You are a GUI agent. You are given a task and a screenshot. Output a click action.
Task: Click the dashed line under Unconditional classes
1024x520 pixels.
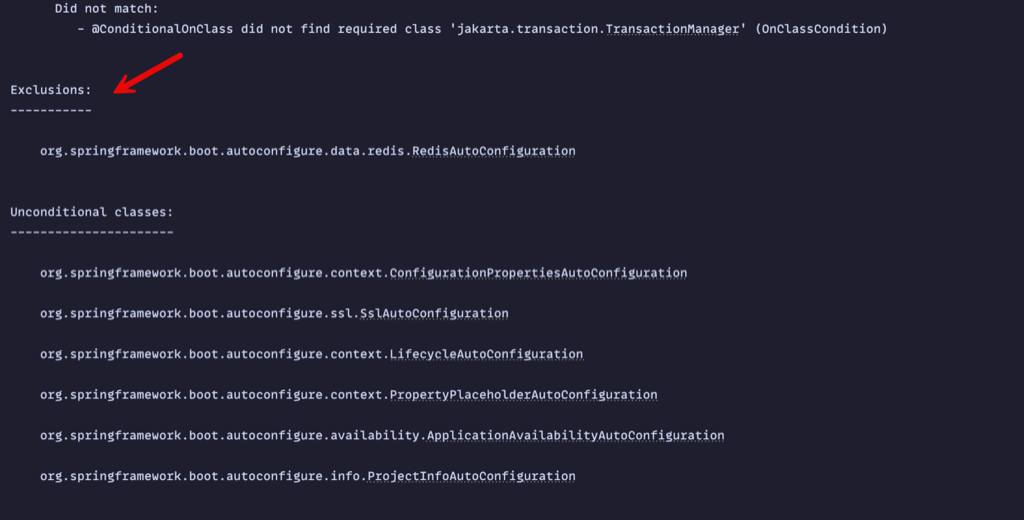tap(91, 232)
